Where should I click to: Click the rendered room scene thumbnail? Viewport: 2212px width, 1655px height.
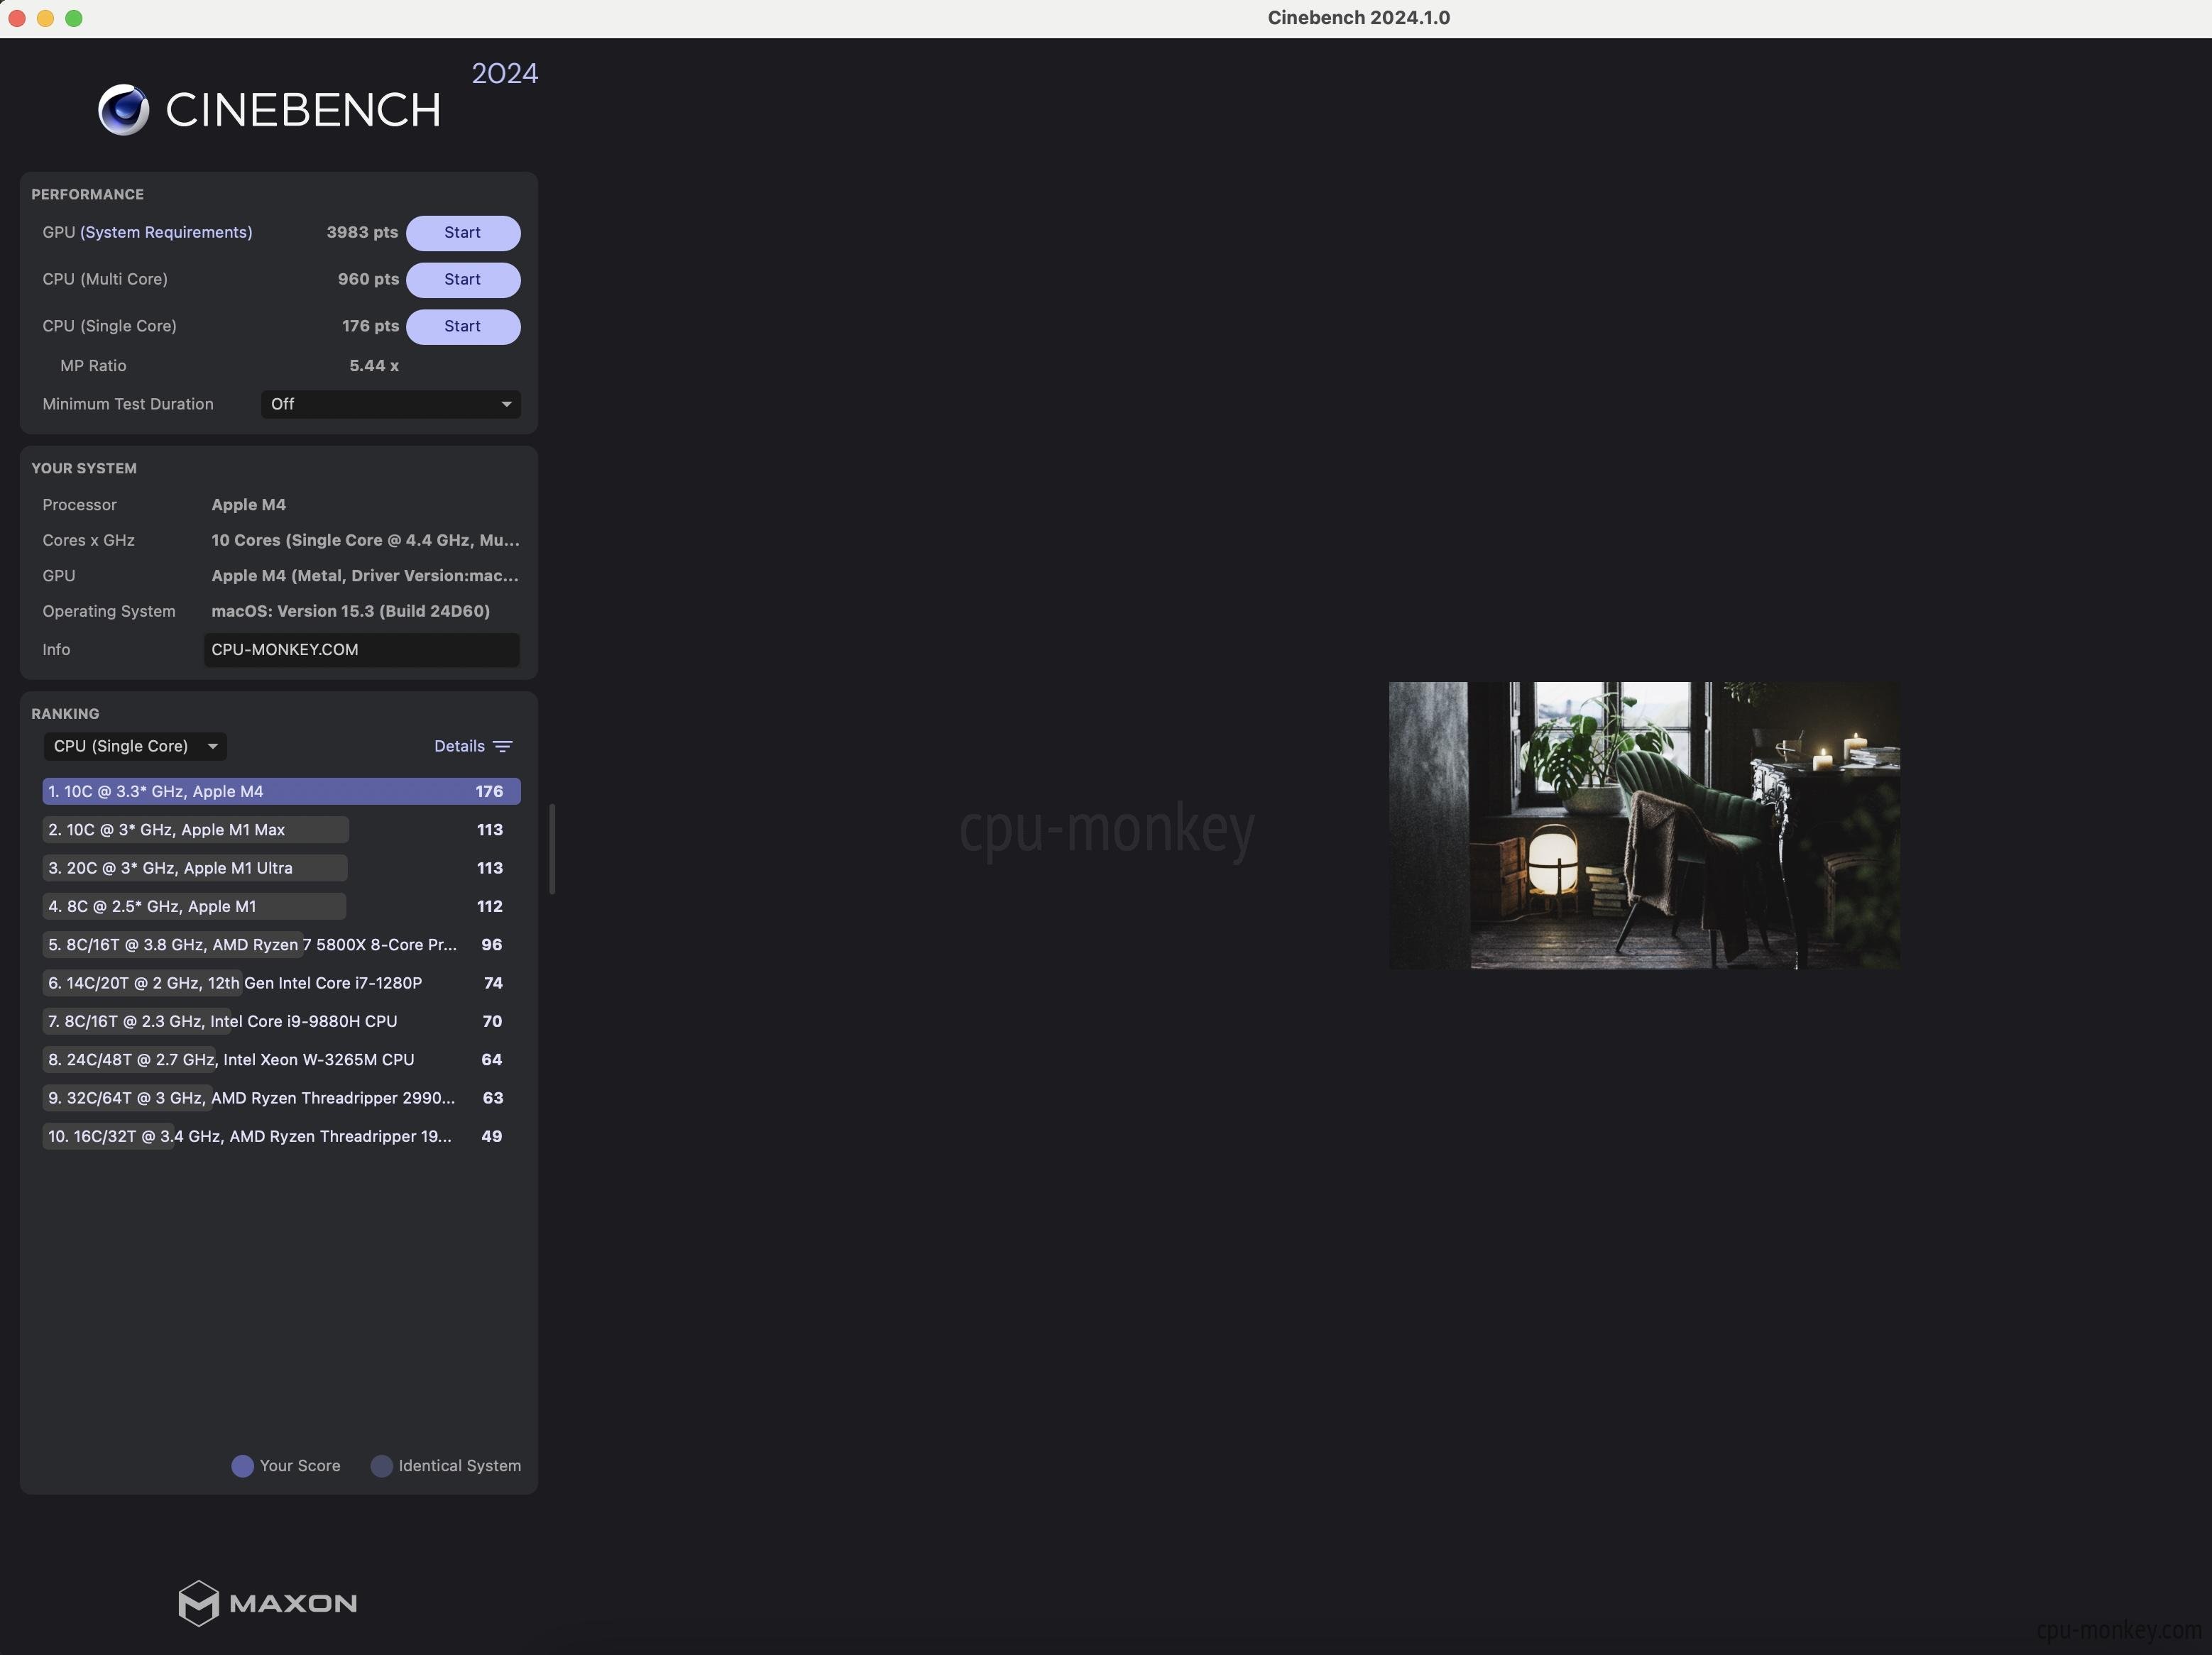point(1644,825)
